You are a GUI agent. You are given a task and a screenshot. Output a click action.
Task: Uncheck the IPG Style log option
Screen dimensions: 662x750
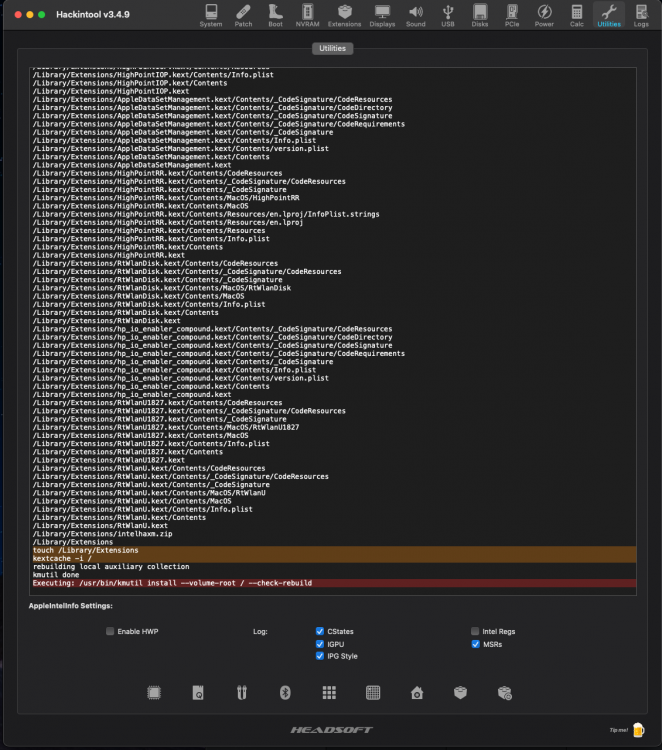[x=320, y=656]
